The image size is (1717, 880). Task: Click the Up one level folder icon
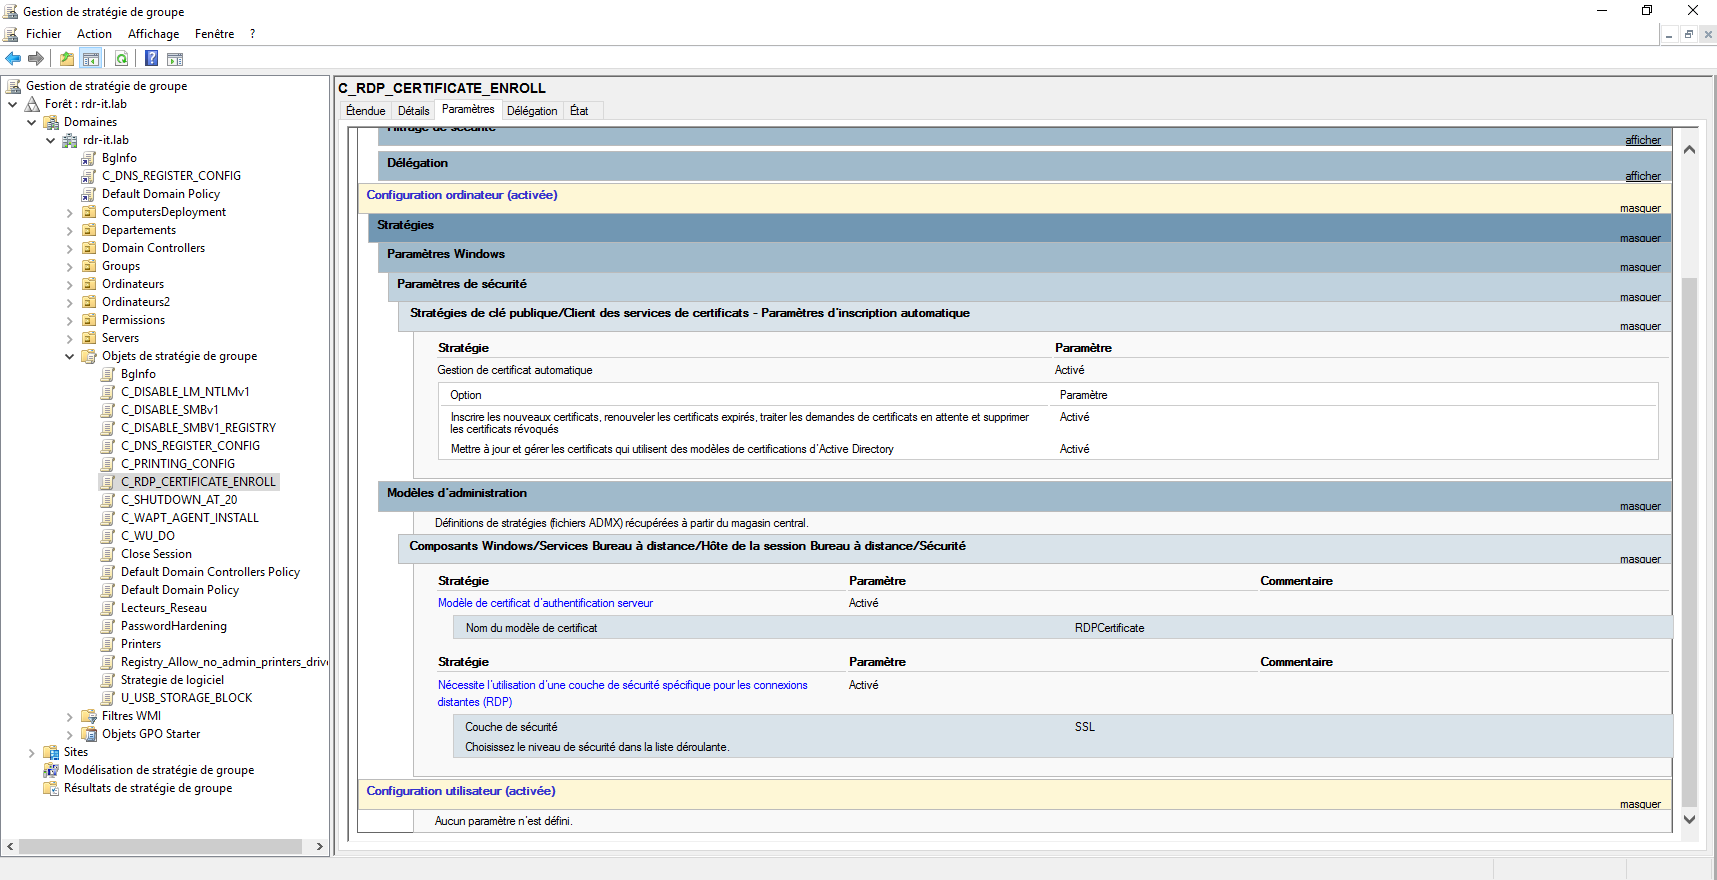(x=66, y=59)
